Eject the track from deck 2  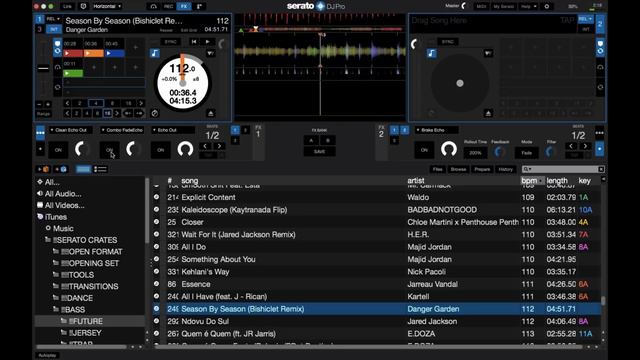click(488, 113)
